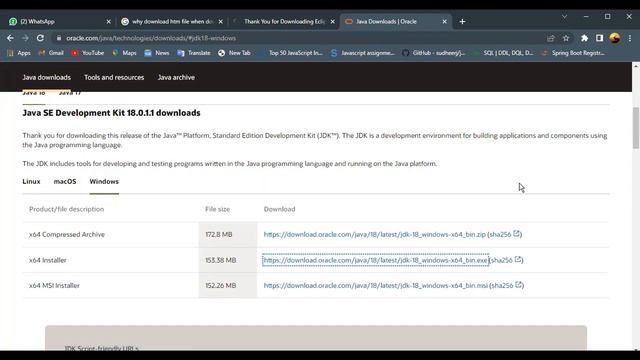
Task: Open Apps bookmark shortcut
Action: click(19, 53)
